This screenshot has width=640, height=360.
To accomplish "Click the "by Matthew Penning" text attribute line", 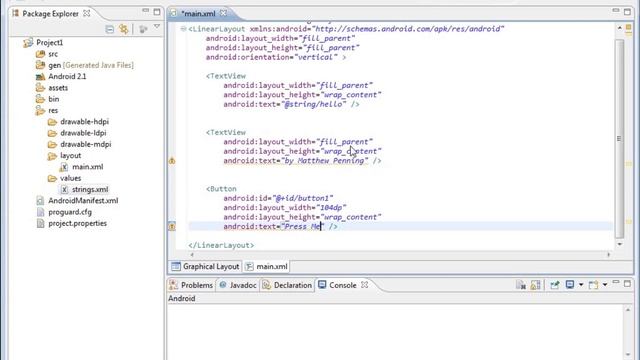I will 302,161.
